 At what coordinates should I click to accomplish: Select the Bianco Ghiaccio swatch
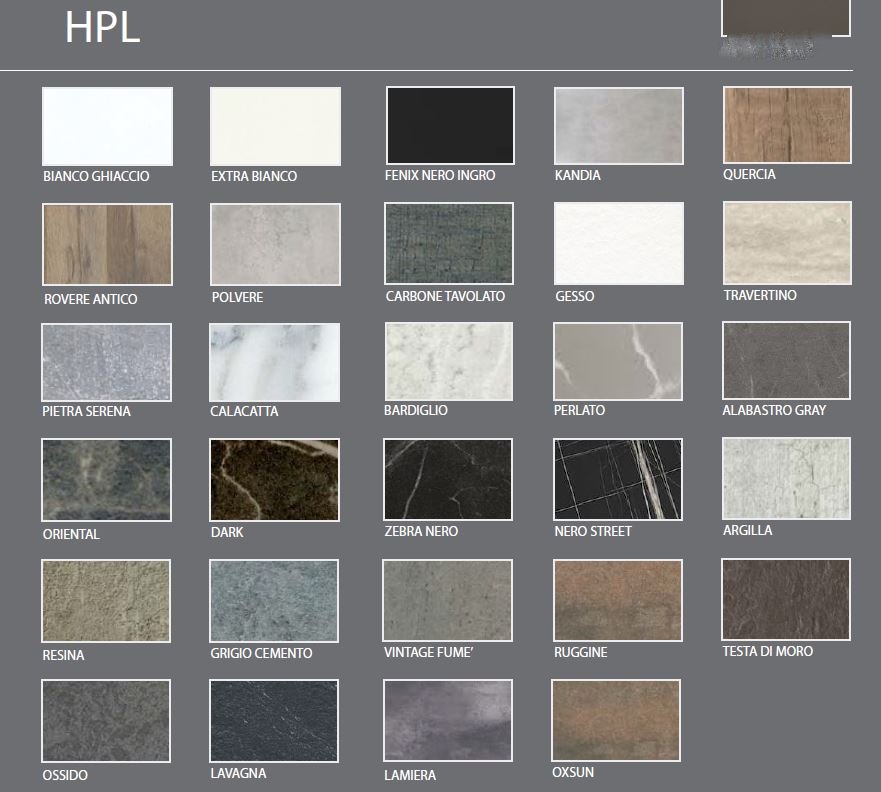coord(107,126)
